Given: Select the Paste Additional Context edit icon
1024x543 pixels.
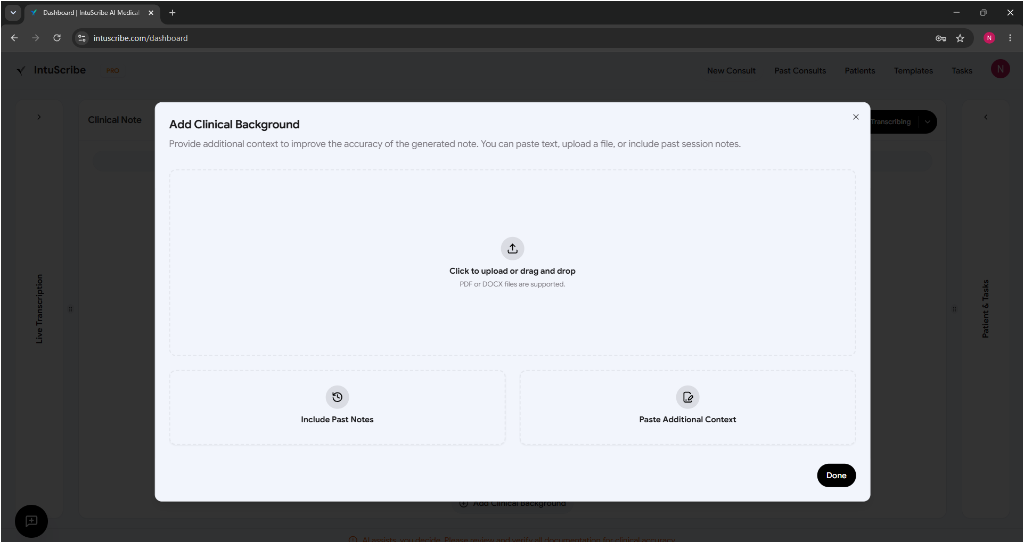Looking at the screenshot, I should point(687,397).
